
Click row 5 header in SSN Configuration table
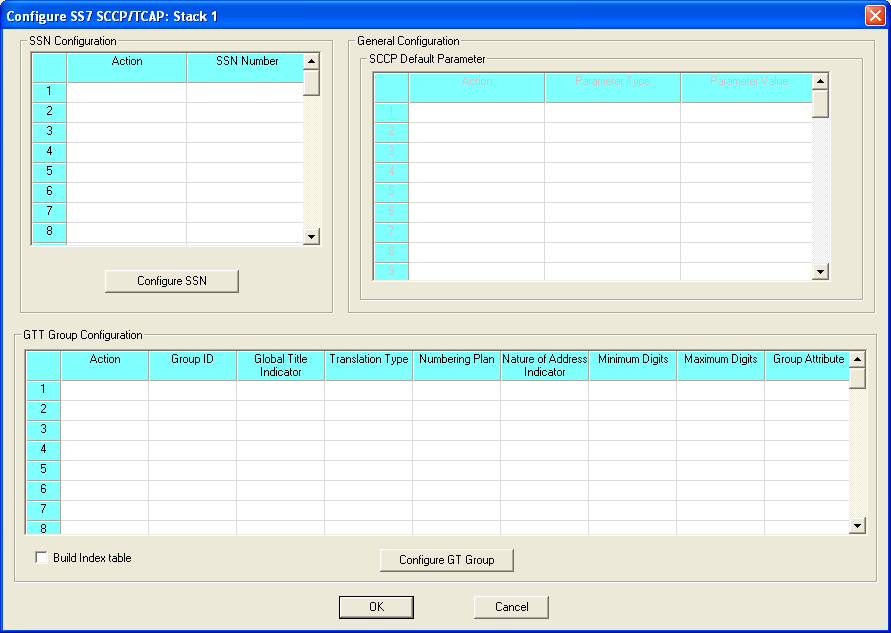point(48,171)
